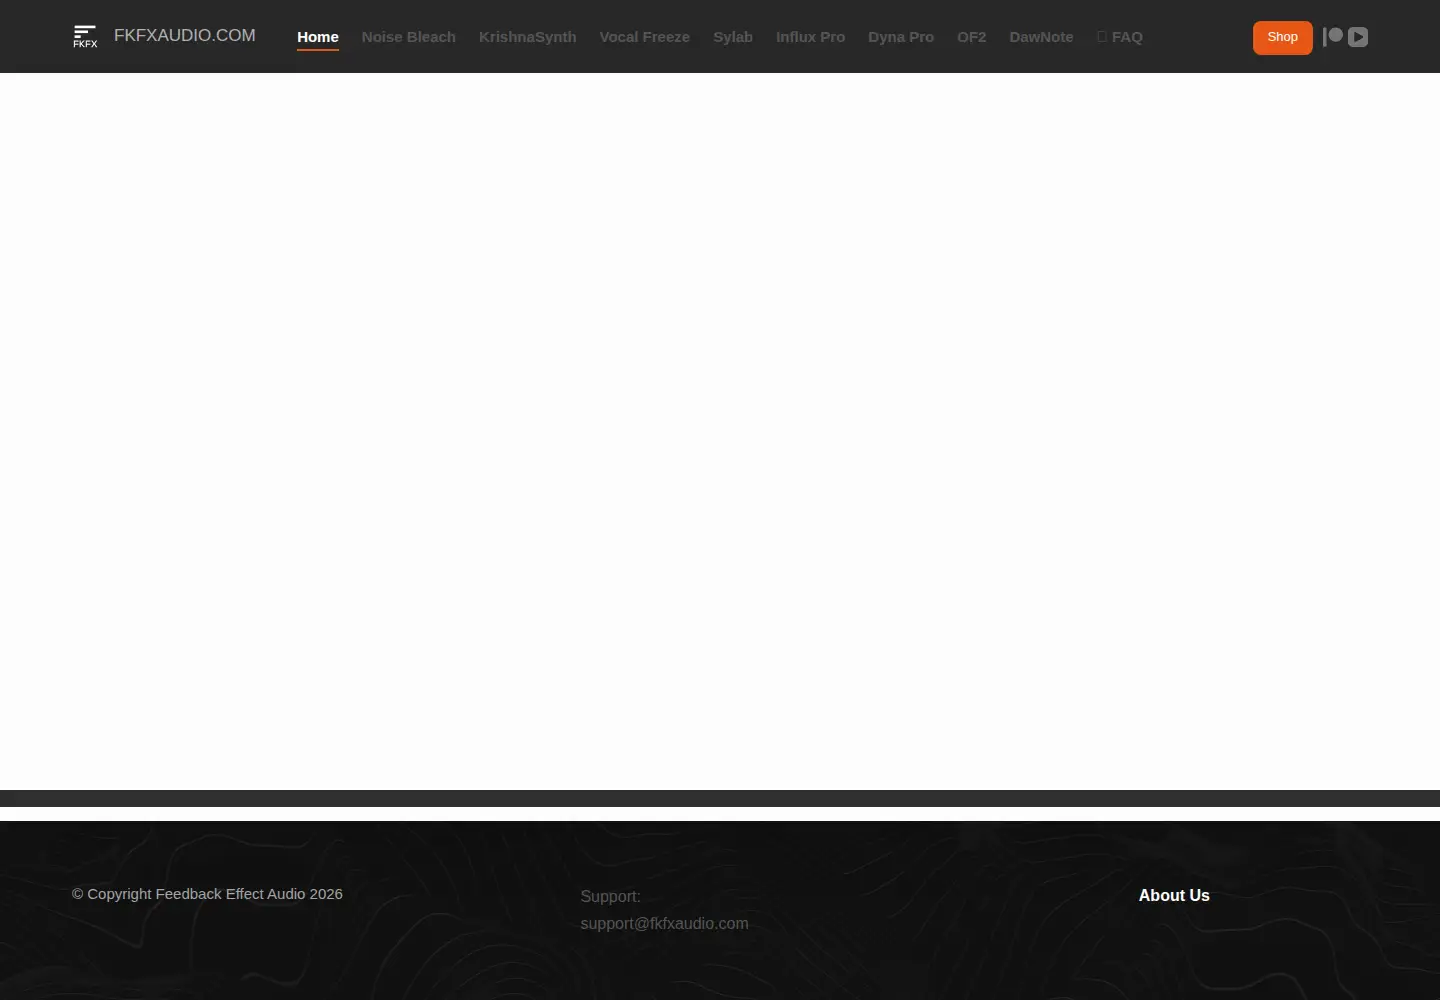Navigate to Influx Pro

point(811,37)
